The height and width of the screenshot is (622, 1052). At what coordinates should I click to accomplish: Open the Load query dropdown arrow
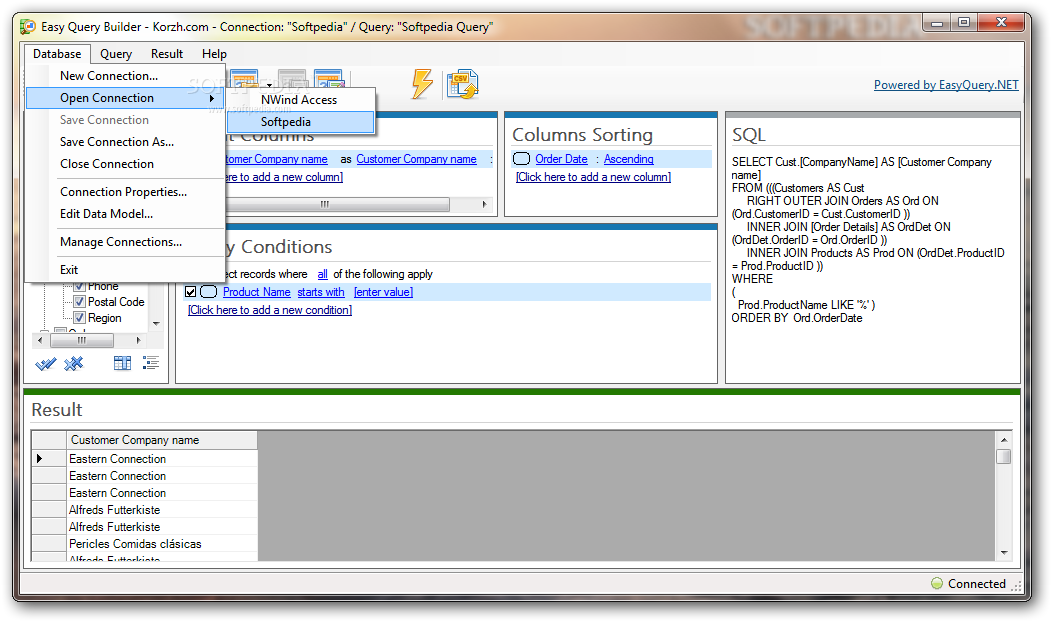[269, 85]
